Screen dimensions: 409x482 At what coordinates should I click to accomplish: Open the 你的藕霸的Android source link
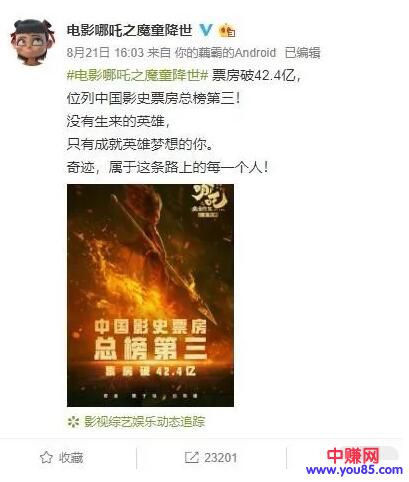tap(225, 53)
